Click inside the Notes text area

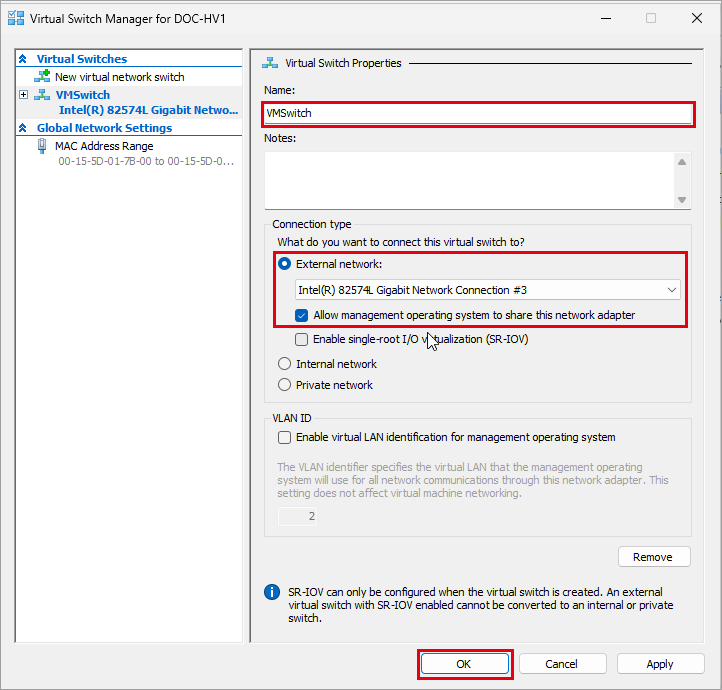[x=468, y=180]
